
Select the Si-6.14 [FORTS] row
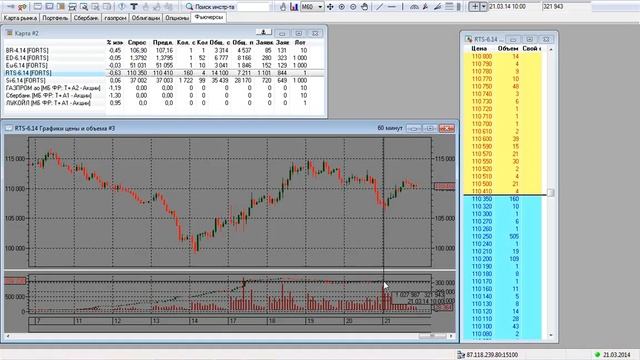click(163, 80)
